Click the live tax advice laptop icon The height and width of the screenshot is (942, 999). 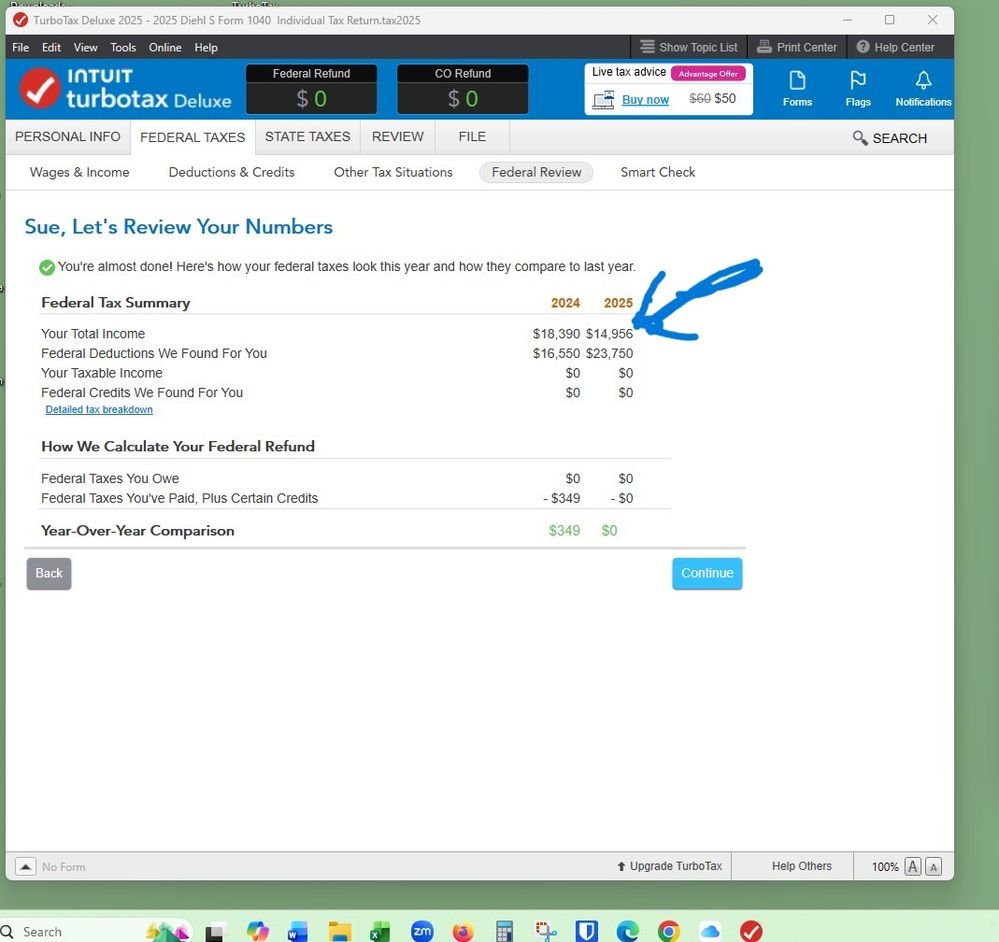coord(603,100)
